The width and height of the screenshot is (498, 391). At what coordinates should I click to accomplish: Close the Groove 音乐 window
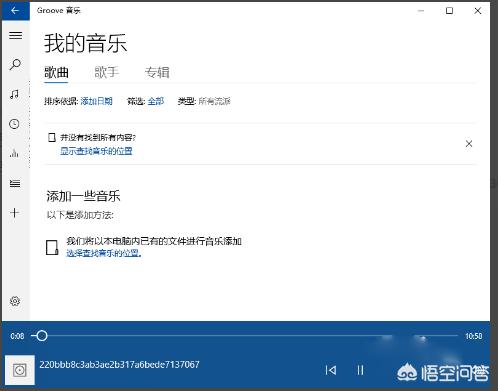[x=478, y=11]
